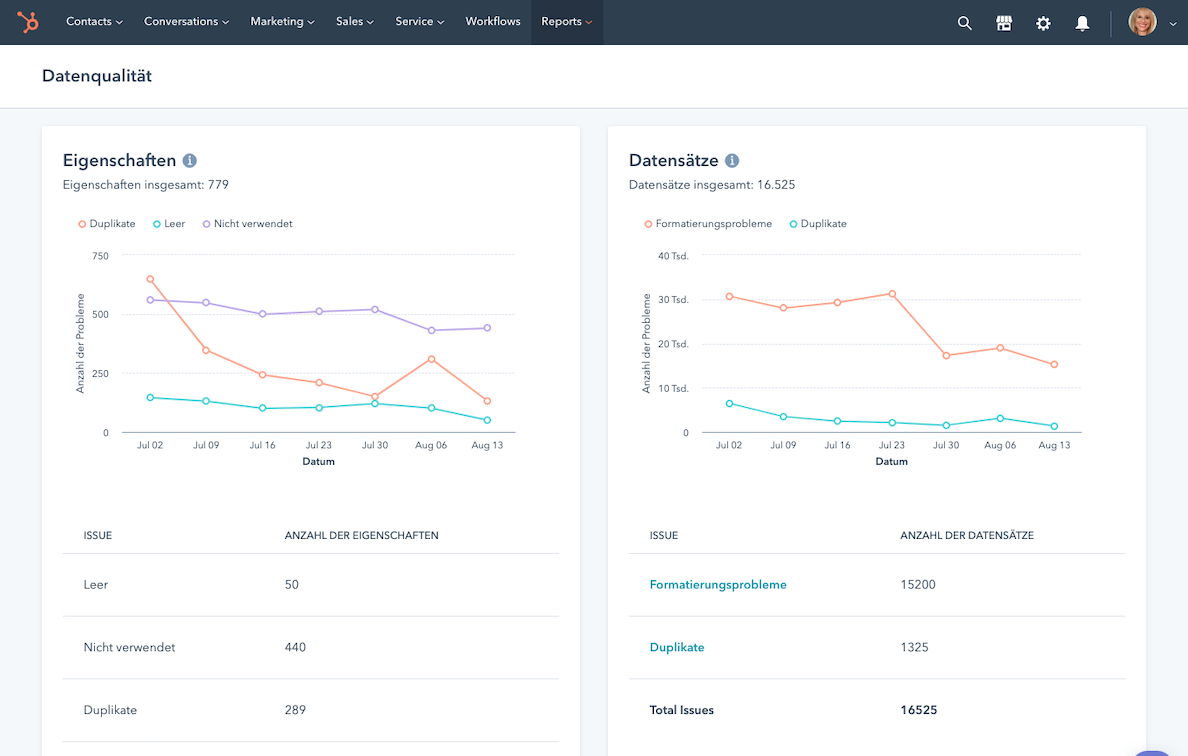1188x756 pixels.
Task: Open the Duplikate link in Datensätze table
Action: [677, 648]
